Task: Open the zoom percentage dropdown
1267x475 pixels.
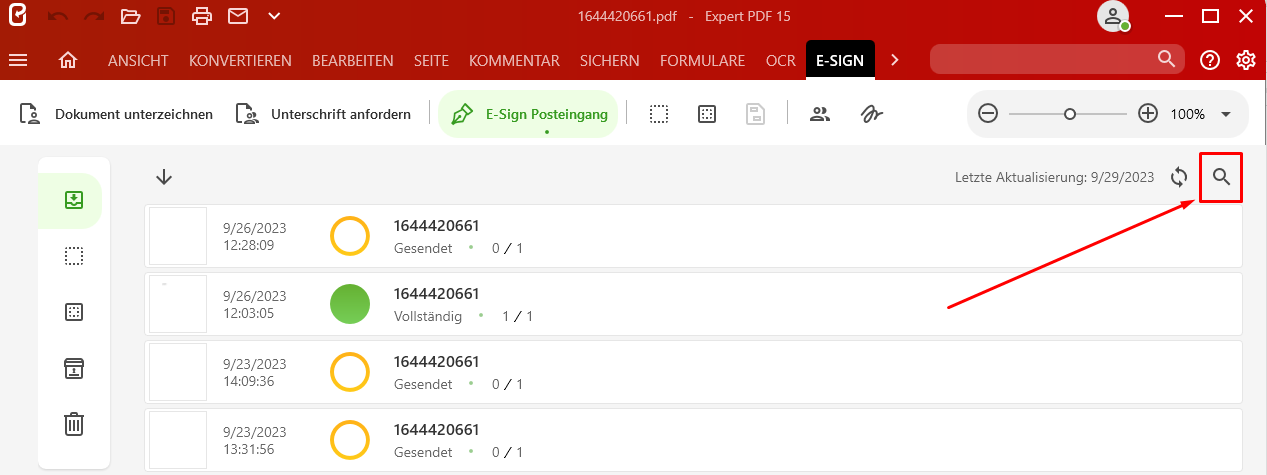Action: tap(1226, 114)
